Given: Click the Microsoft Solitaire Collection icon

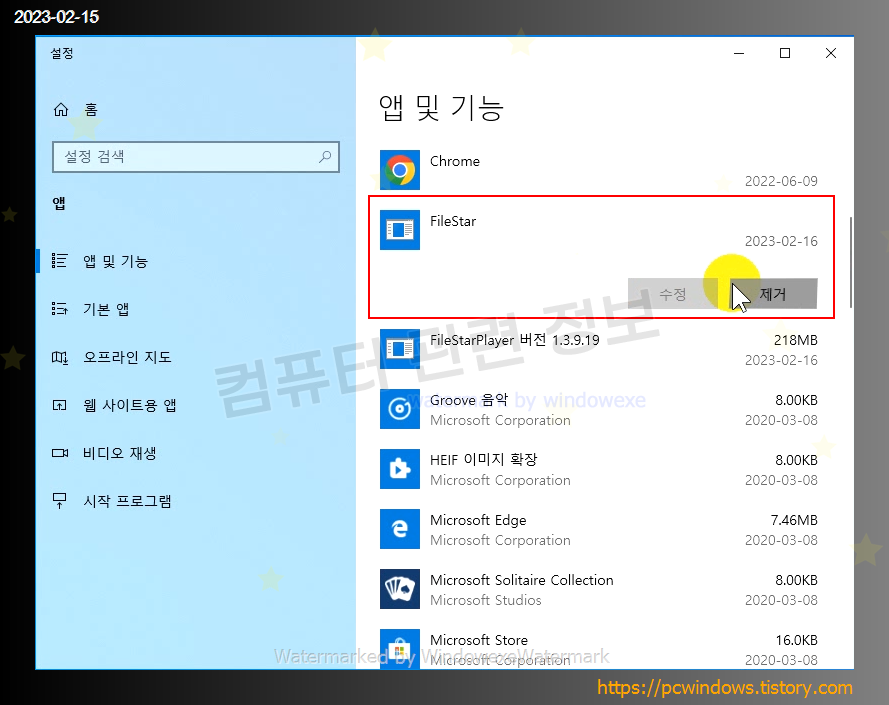Looking at the screenshot, I should (400, 589).
